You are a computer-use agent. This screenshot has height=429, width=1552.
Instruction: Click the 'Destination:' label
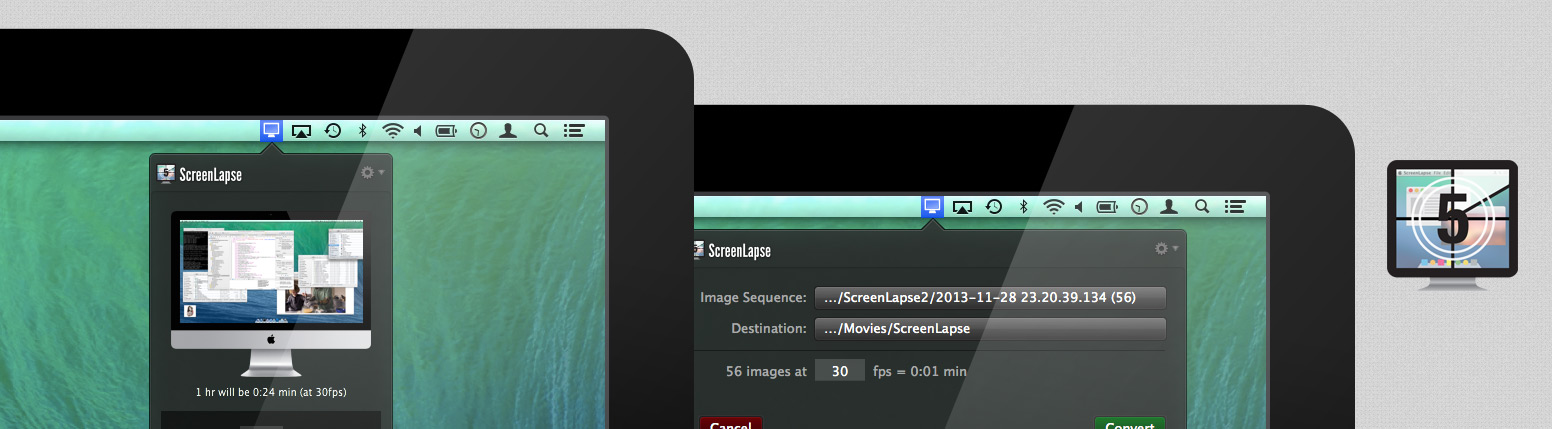(769, 328)
